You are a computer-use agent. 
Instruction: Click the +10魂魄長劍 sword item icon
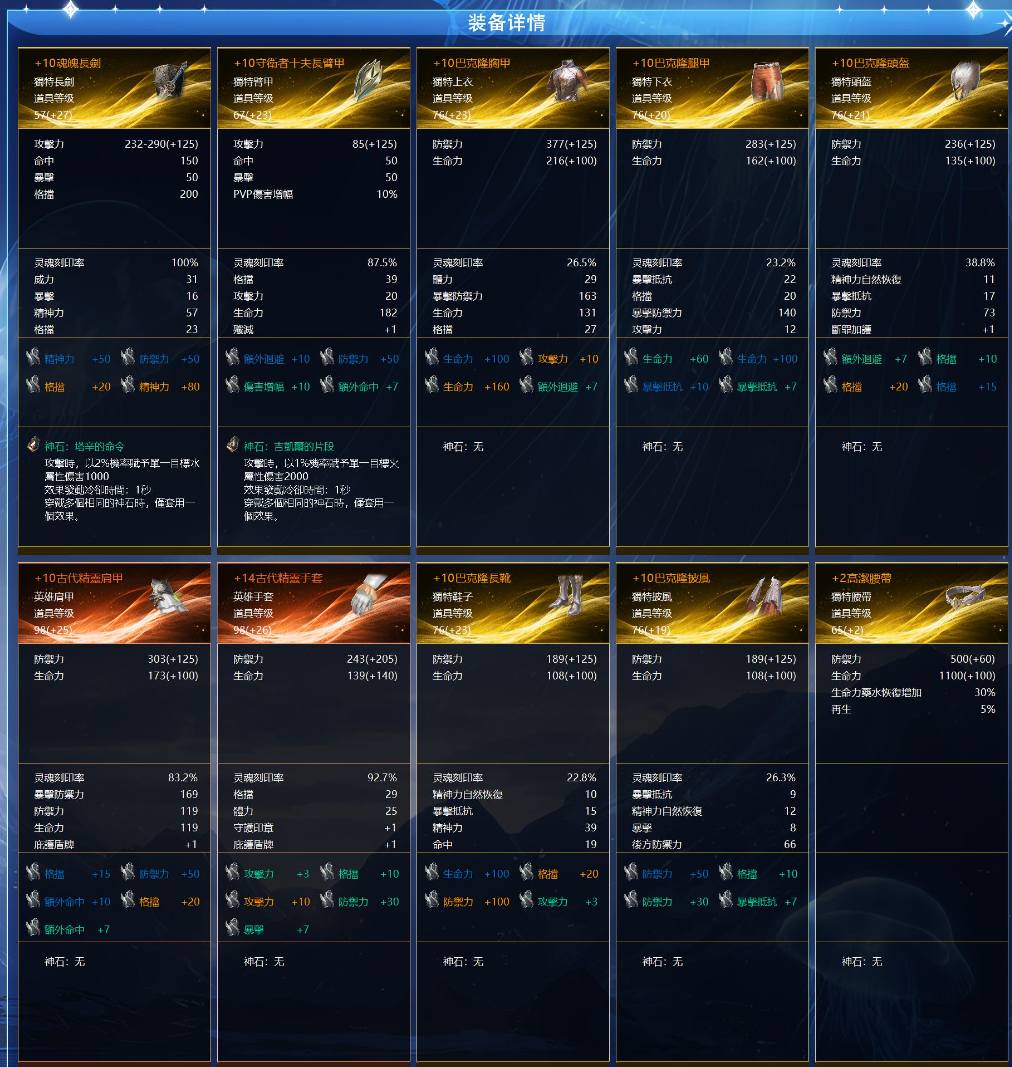(x=169, y=82)
